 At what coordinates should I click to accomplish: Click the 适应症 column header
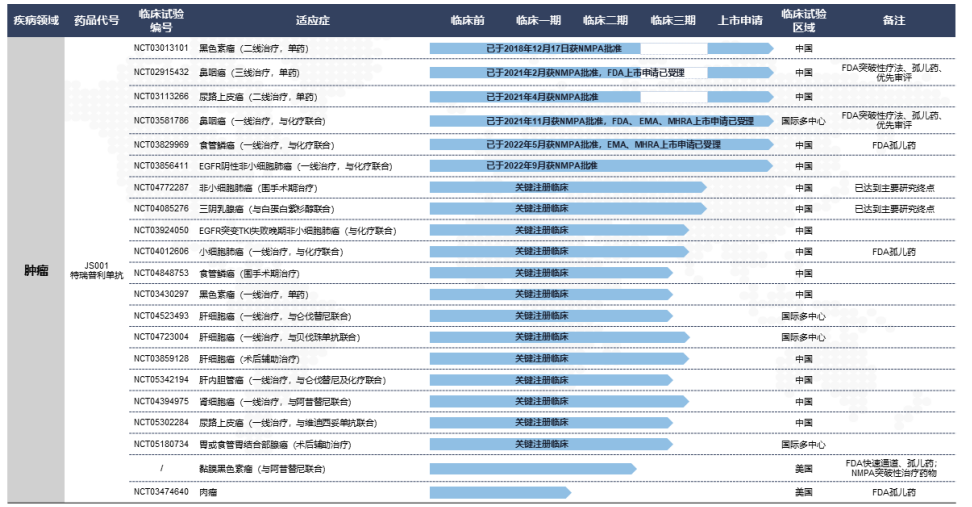tap(310, 20)
